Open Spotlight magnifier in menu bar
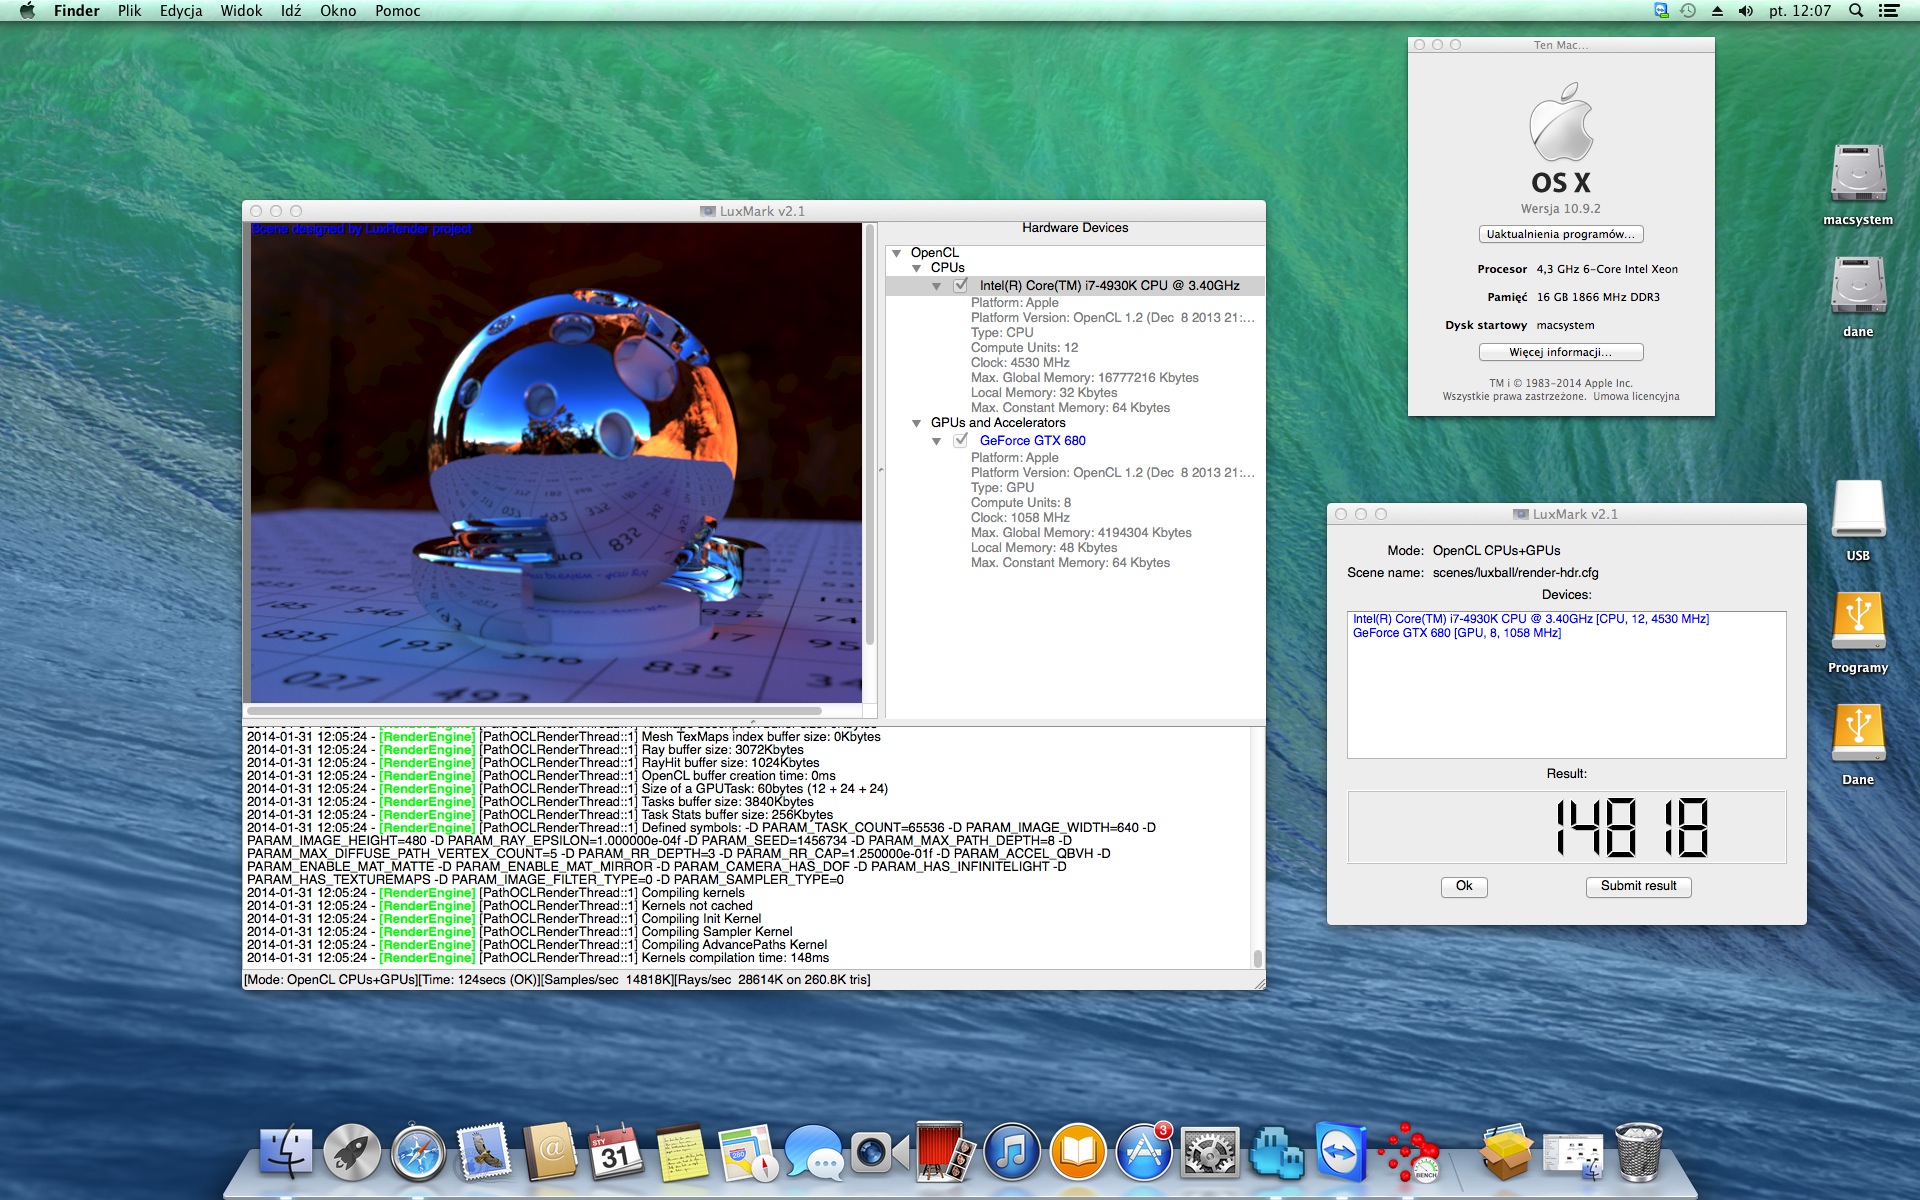The image size is (1920, 1200). click(x=1856, y=11)
